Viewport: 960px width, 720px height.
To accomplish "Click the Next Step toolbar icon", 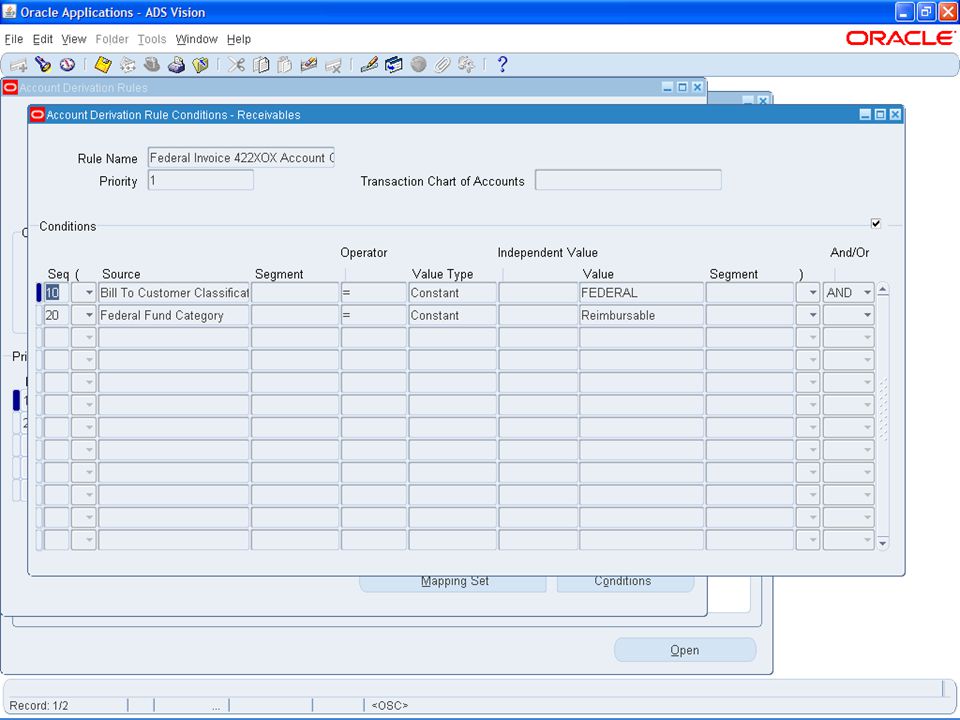I will click(127, 64).
